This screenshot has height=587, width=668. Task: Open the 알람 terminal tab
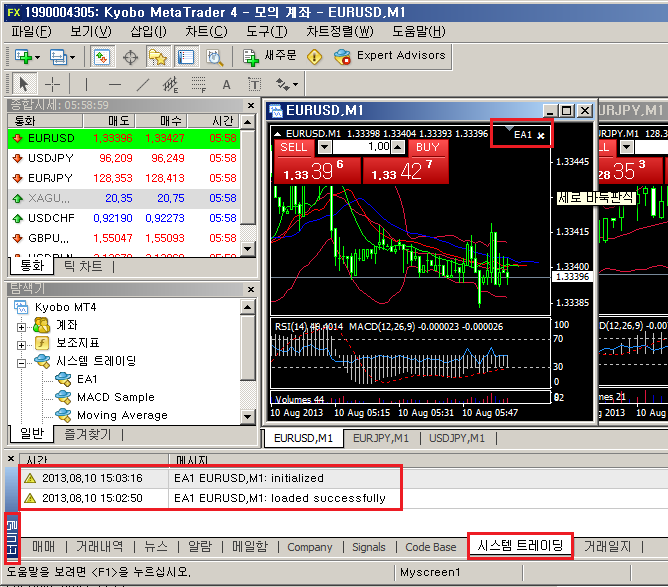coord(200,547)
